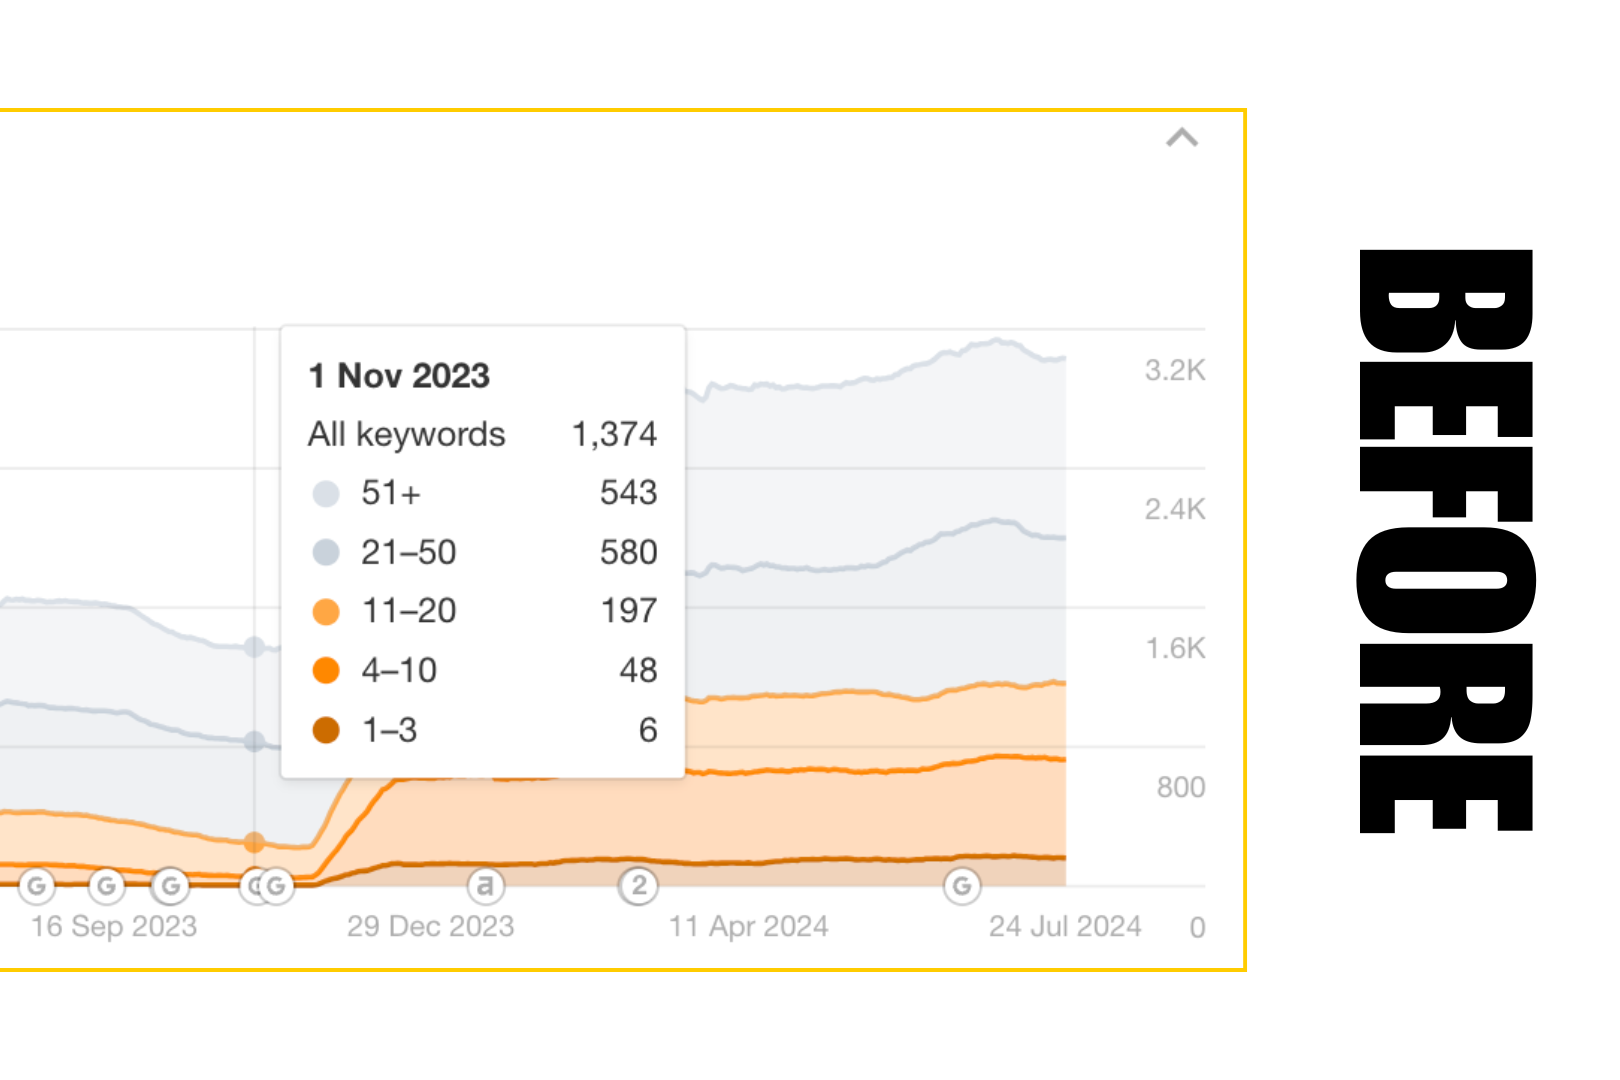Click the 51+ legend color dot
The image size is (1620, 1080).
(326, 493)
